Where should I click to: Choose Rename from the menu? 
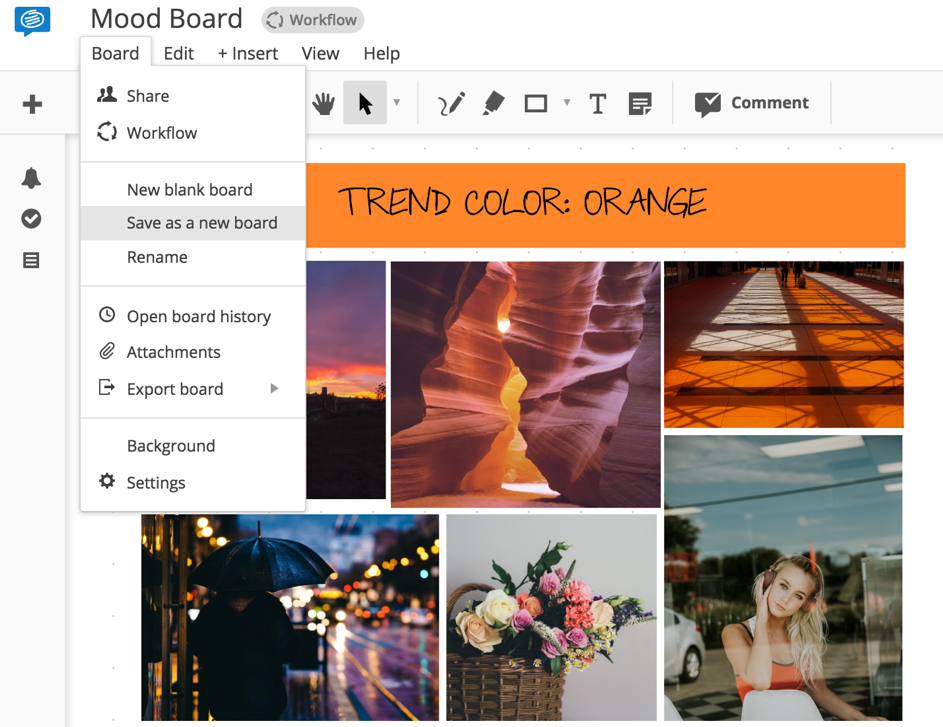click(x=193, y=257)
